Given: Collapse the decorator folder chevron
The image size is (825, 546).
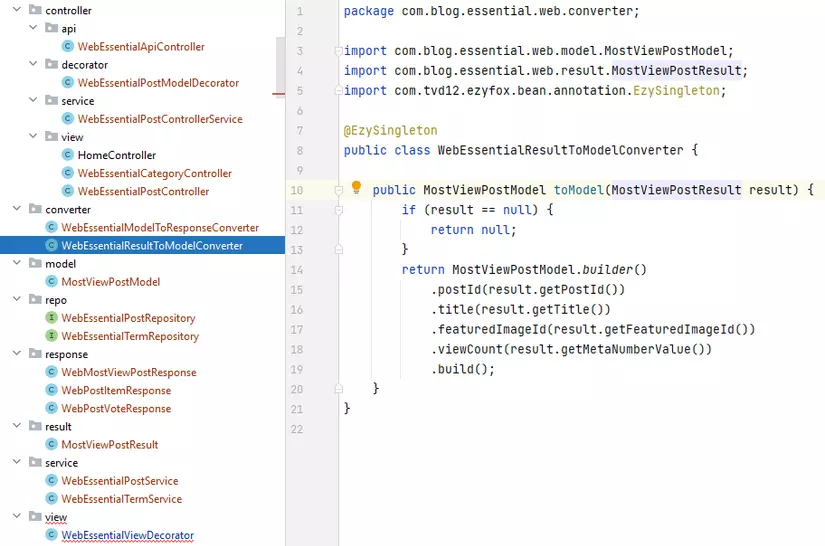Looking at the screenshot, I should [33, 64].
